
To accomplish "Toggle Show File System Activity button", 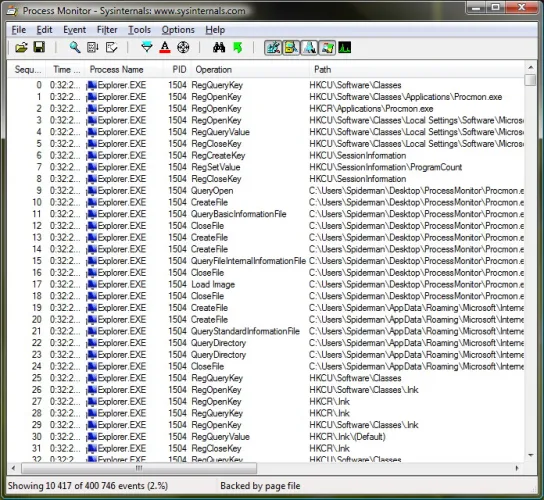I will pos(291,48).
